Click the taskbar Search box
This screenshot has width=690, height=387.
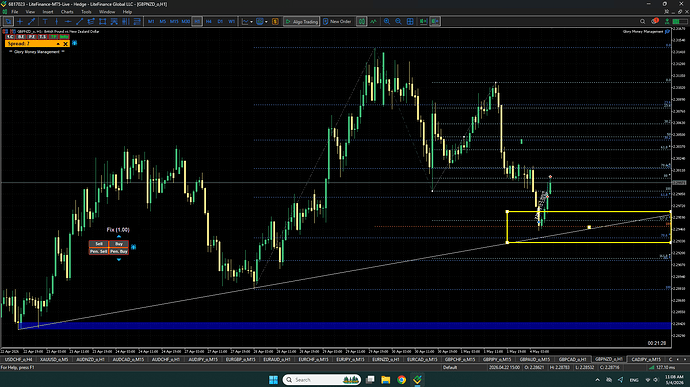click(322, 380)
